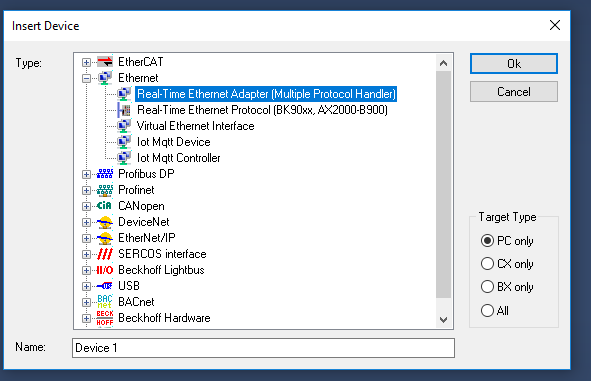Select Iot Mqtt Controller device type
The height and width of the screenshot is (381, 591).
(178, 158)
